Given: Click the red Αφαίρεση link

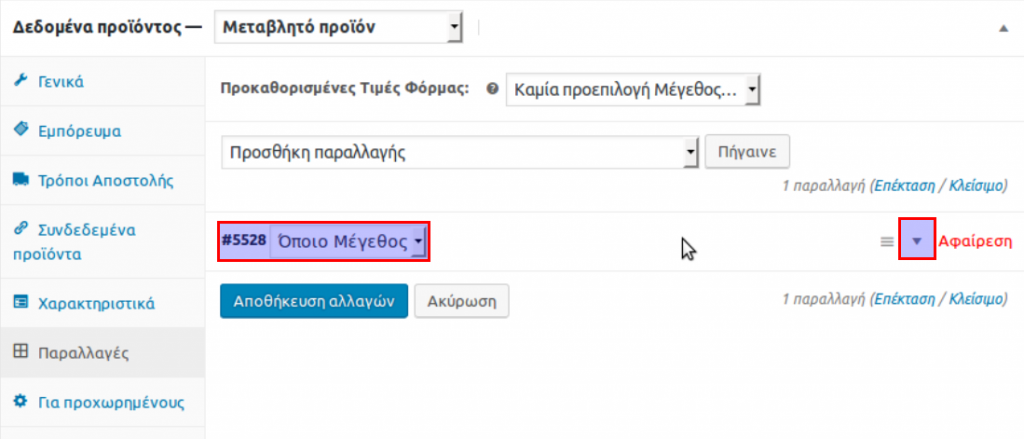Looking at the screenshot, I should pyautogui.click(x=975, y=241).
